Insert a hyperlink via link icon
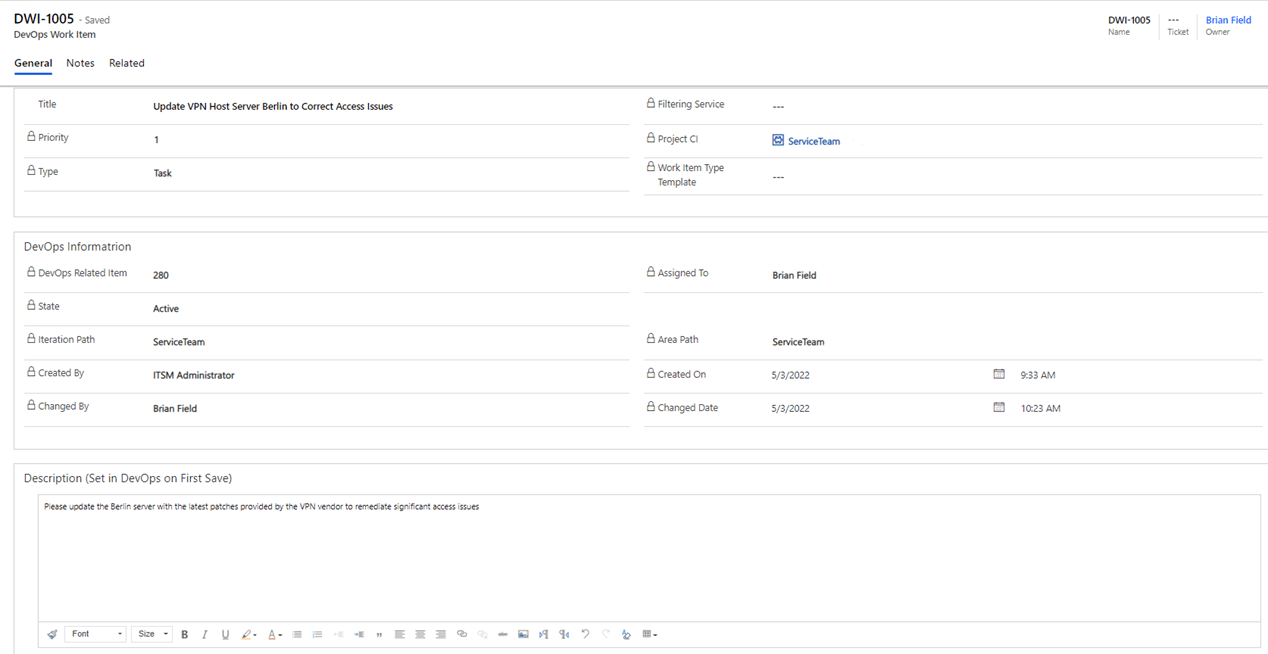 coord(461,634)
